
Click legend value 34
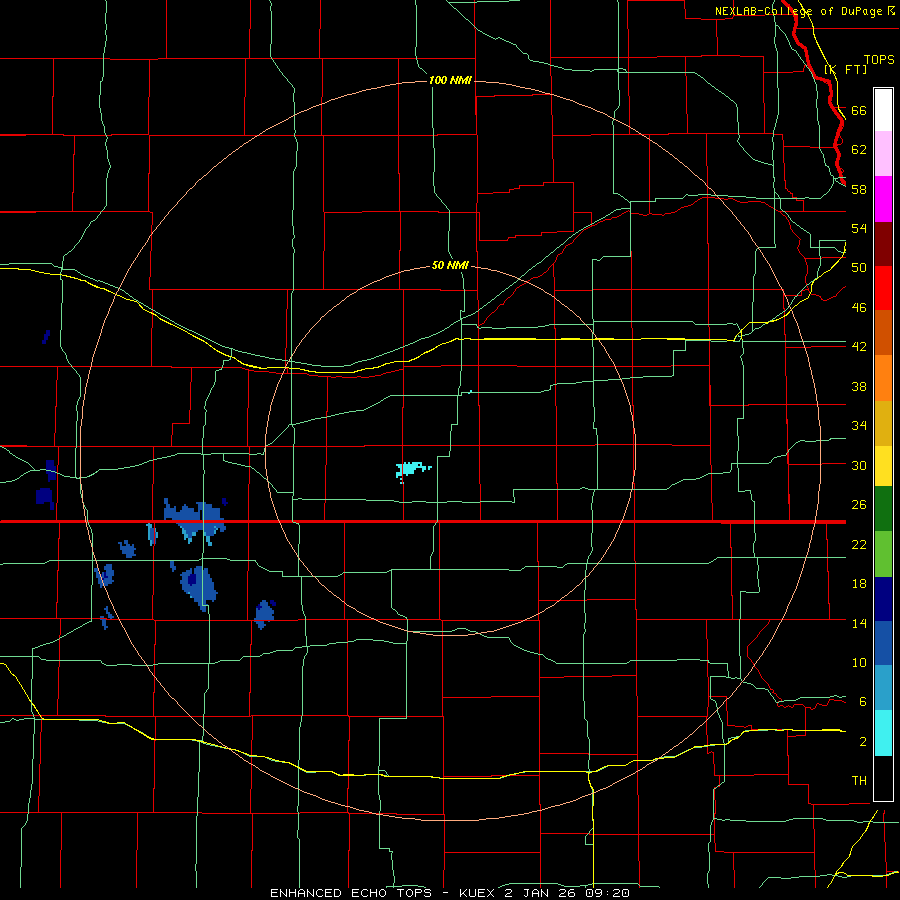859,425
